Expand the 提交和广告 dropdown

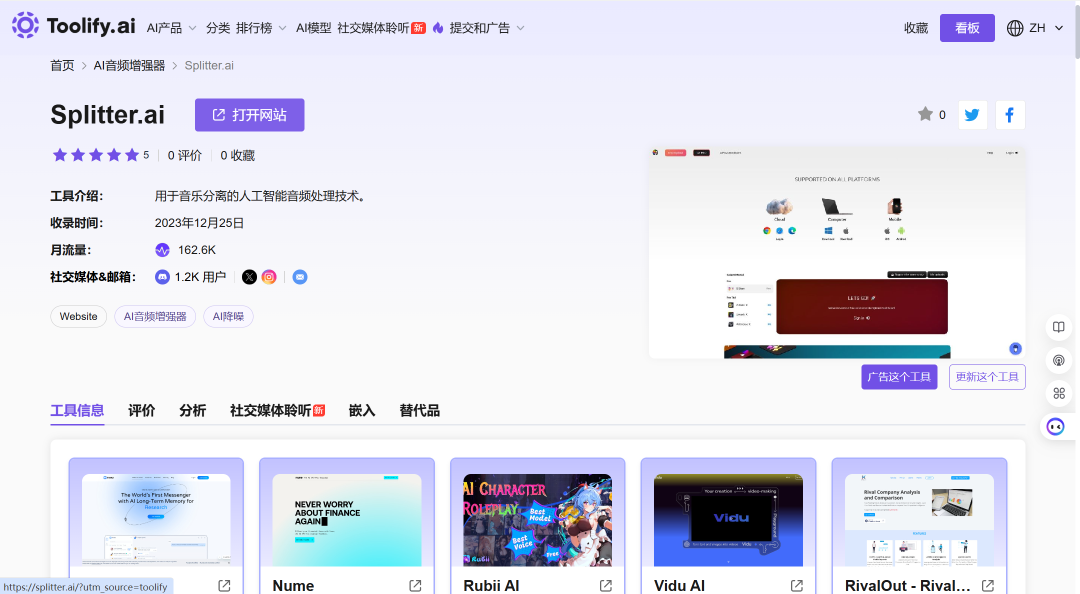[x=487, y=28]
